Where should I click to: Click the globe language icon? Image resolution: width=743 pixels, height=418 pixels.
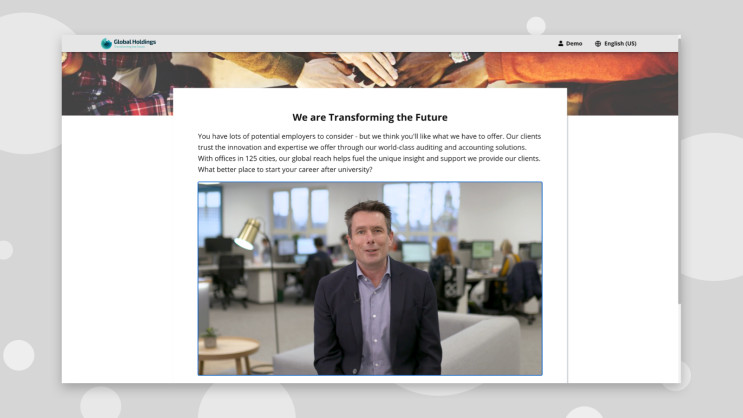(598, 44)
